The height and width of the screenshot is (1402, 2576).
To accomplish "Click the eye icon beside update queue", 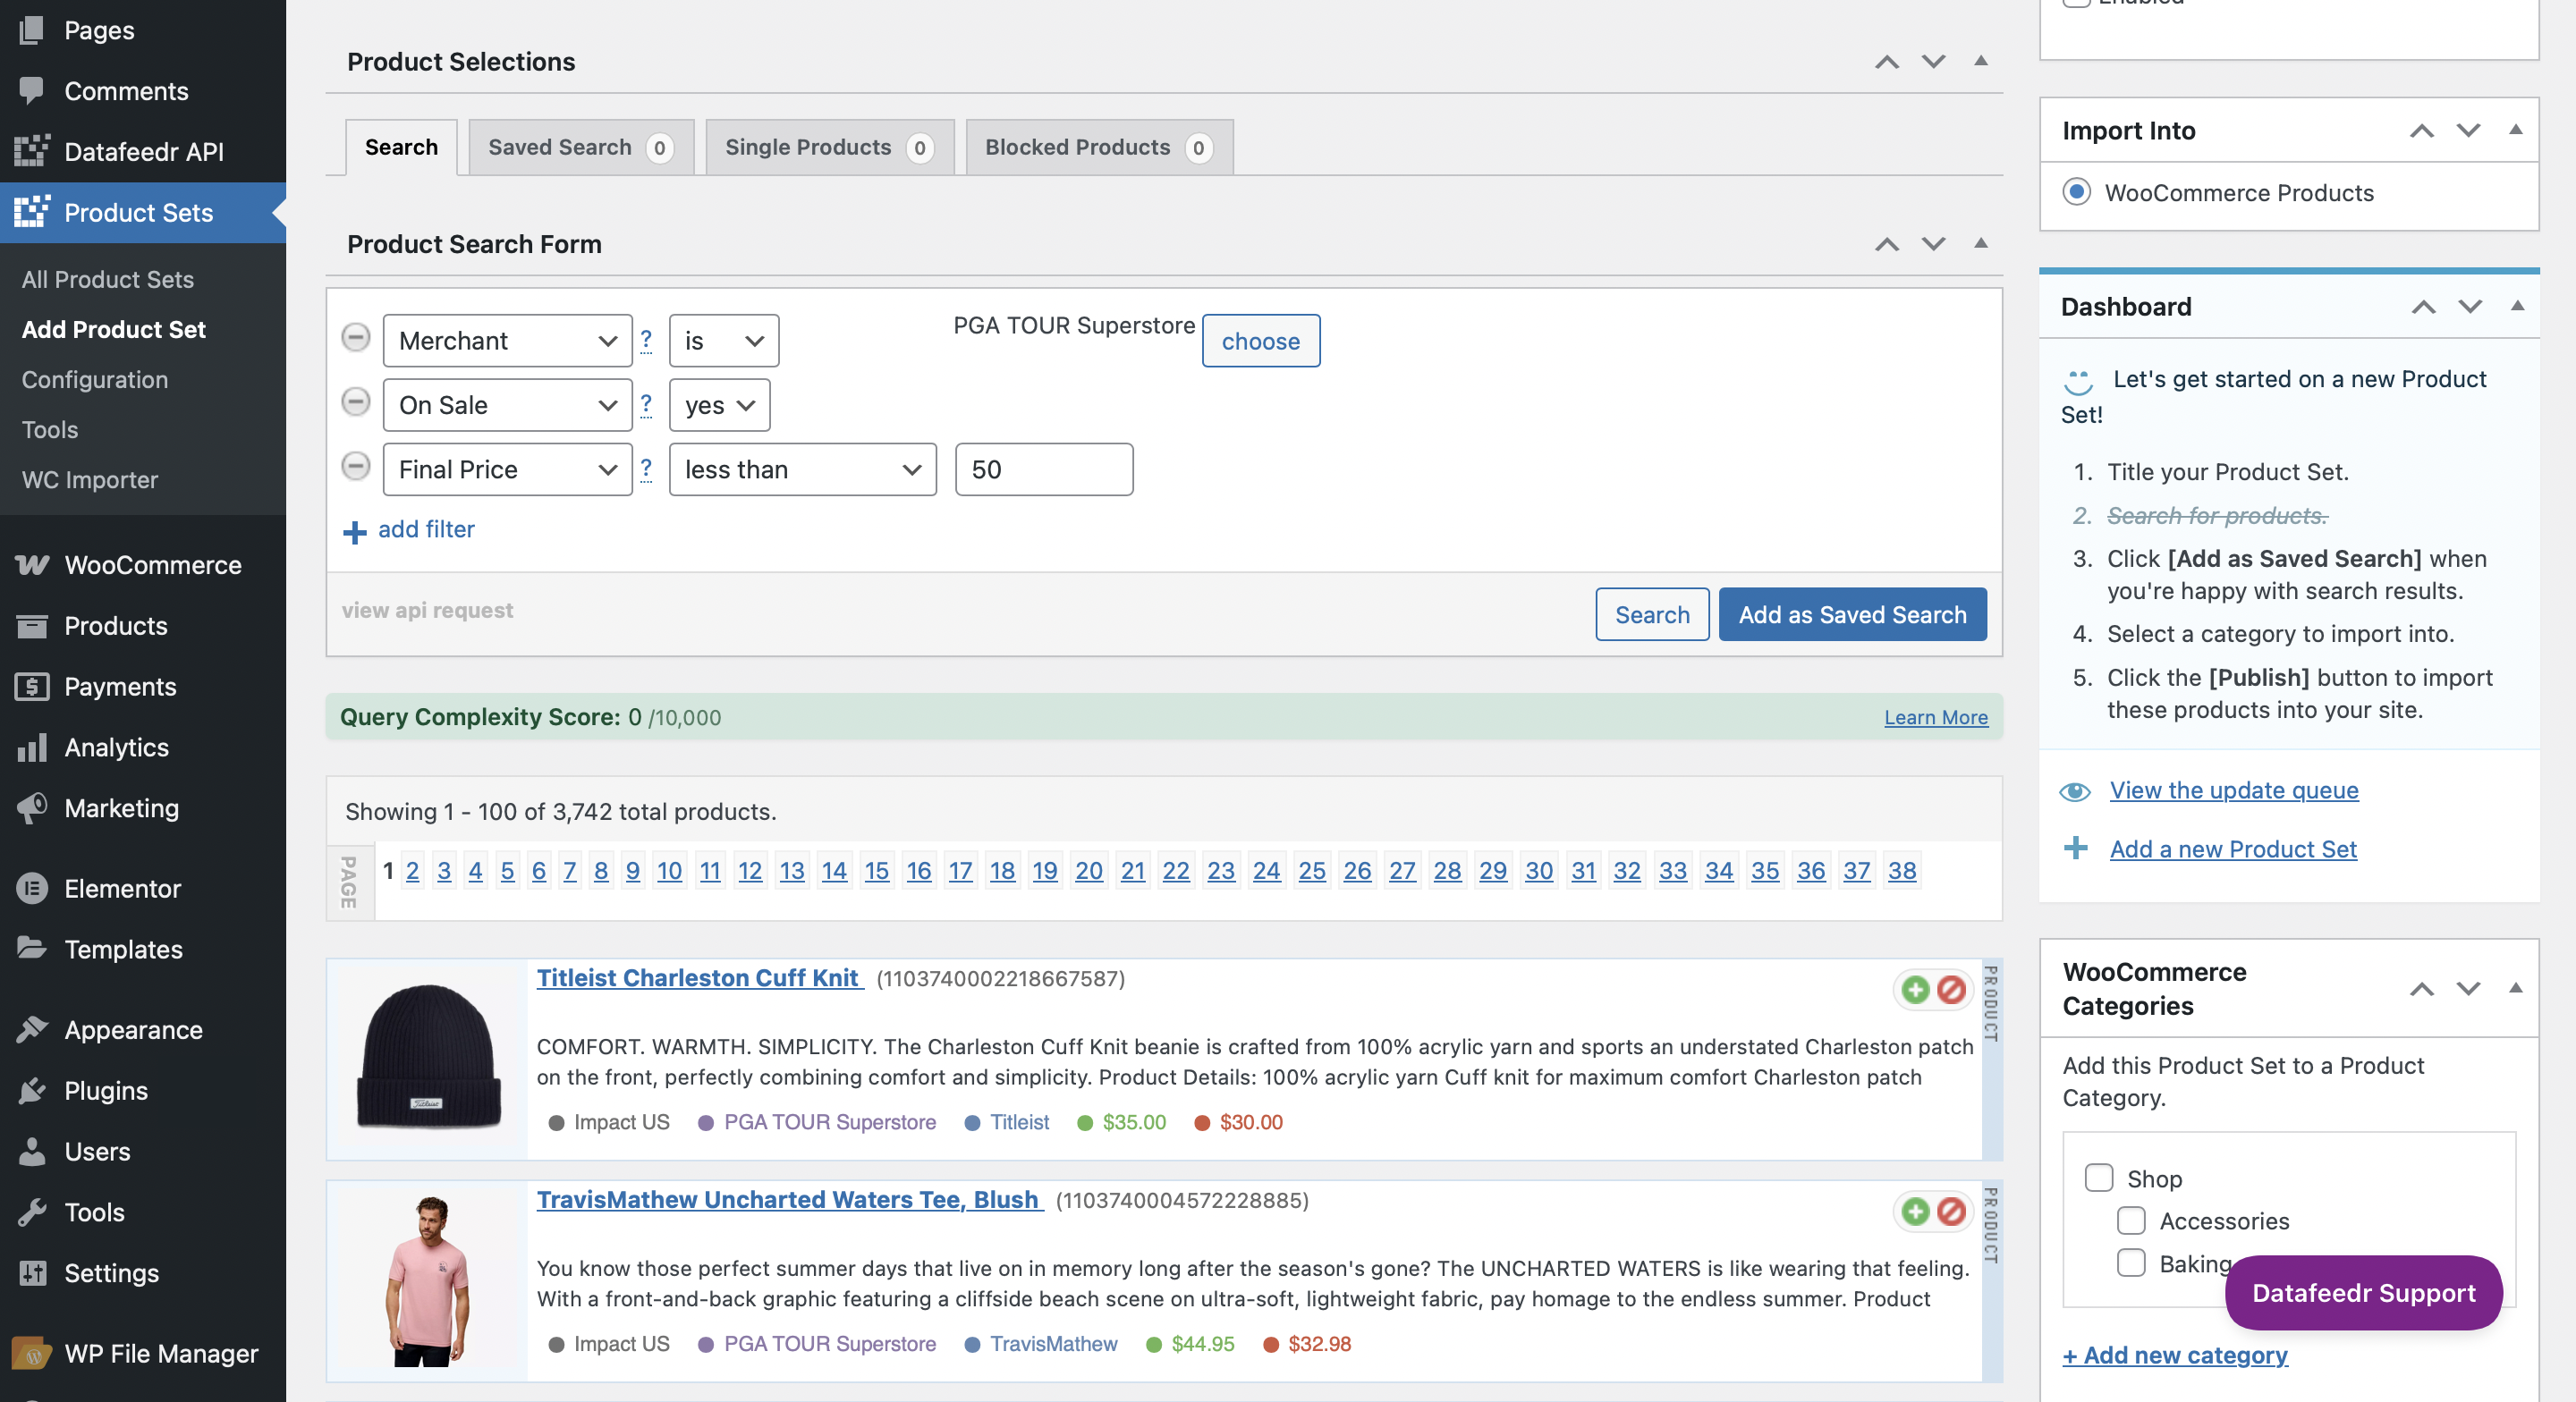I will (2075, 792).
